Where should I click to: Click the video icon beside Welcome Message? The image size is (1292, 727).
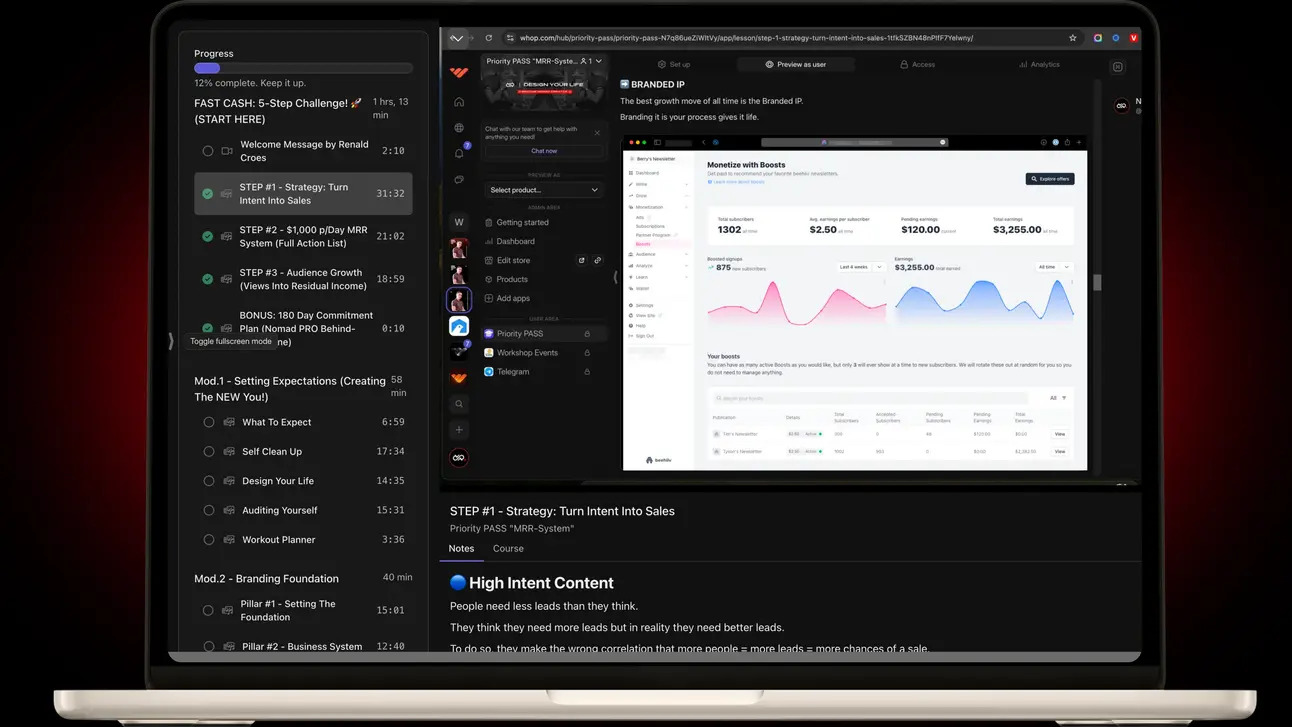point(227,151)
